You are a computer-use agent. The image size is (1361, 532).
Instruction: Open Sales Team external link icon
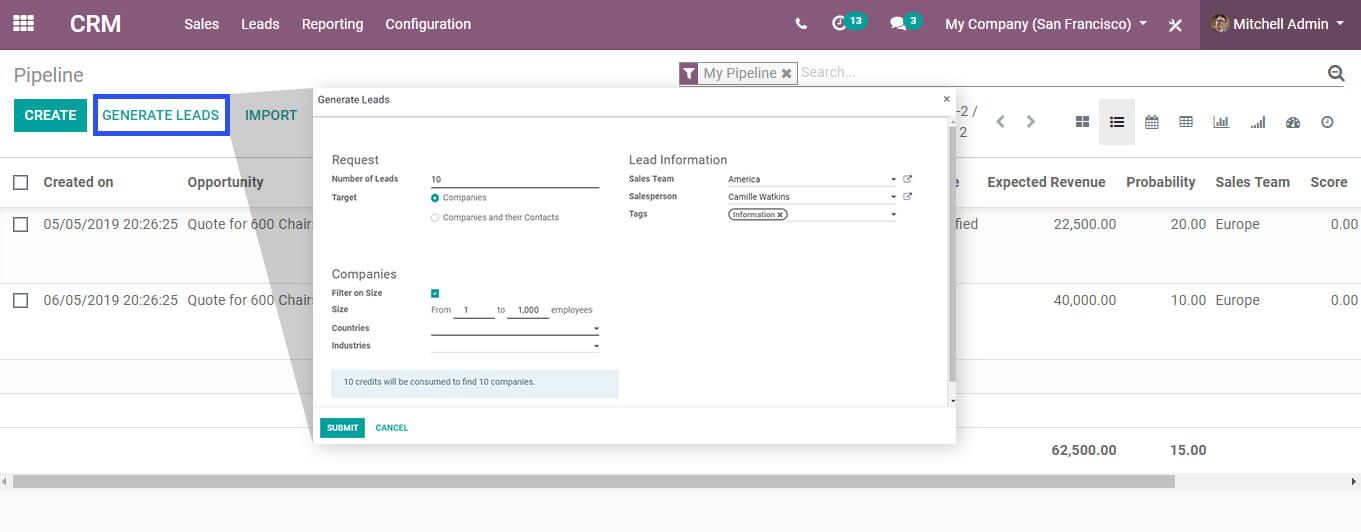point(907,179)
